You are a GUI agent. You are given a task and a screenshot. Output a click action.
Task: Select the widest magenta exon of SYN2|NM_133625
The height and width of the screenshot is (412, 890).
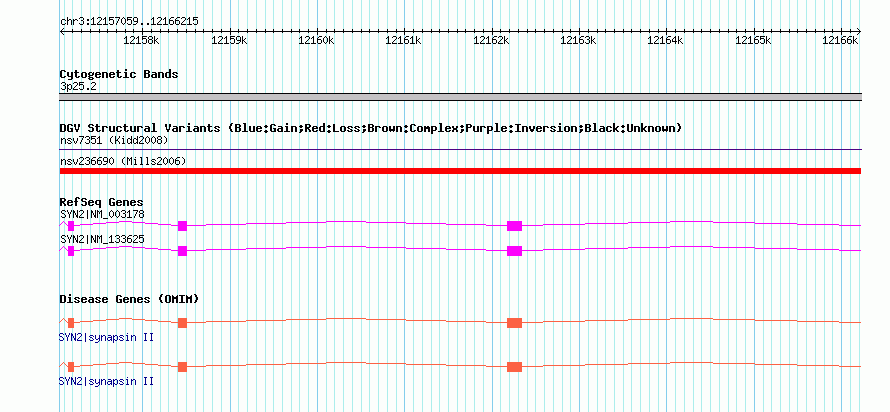tap(514, 251)
